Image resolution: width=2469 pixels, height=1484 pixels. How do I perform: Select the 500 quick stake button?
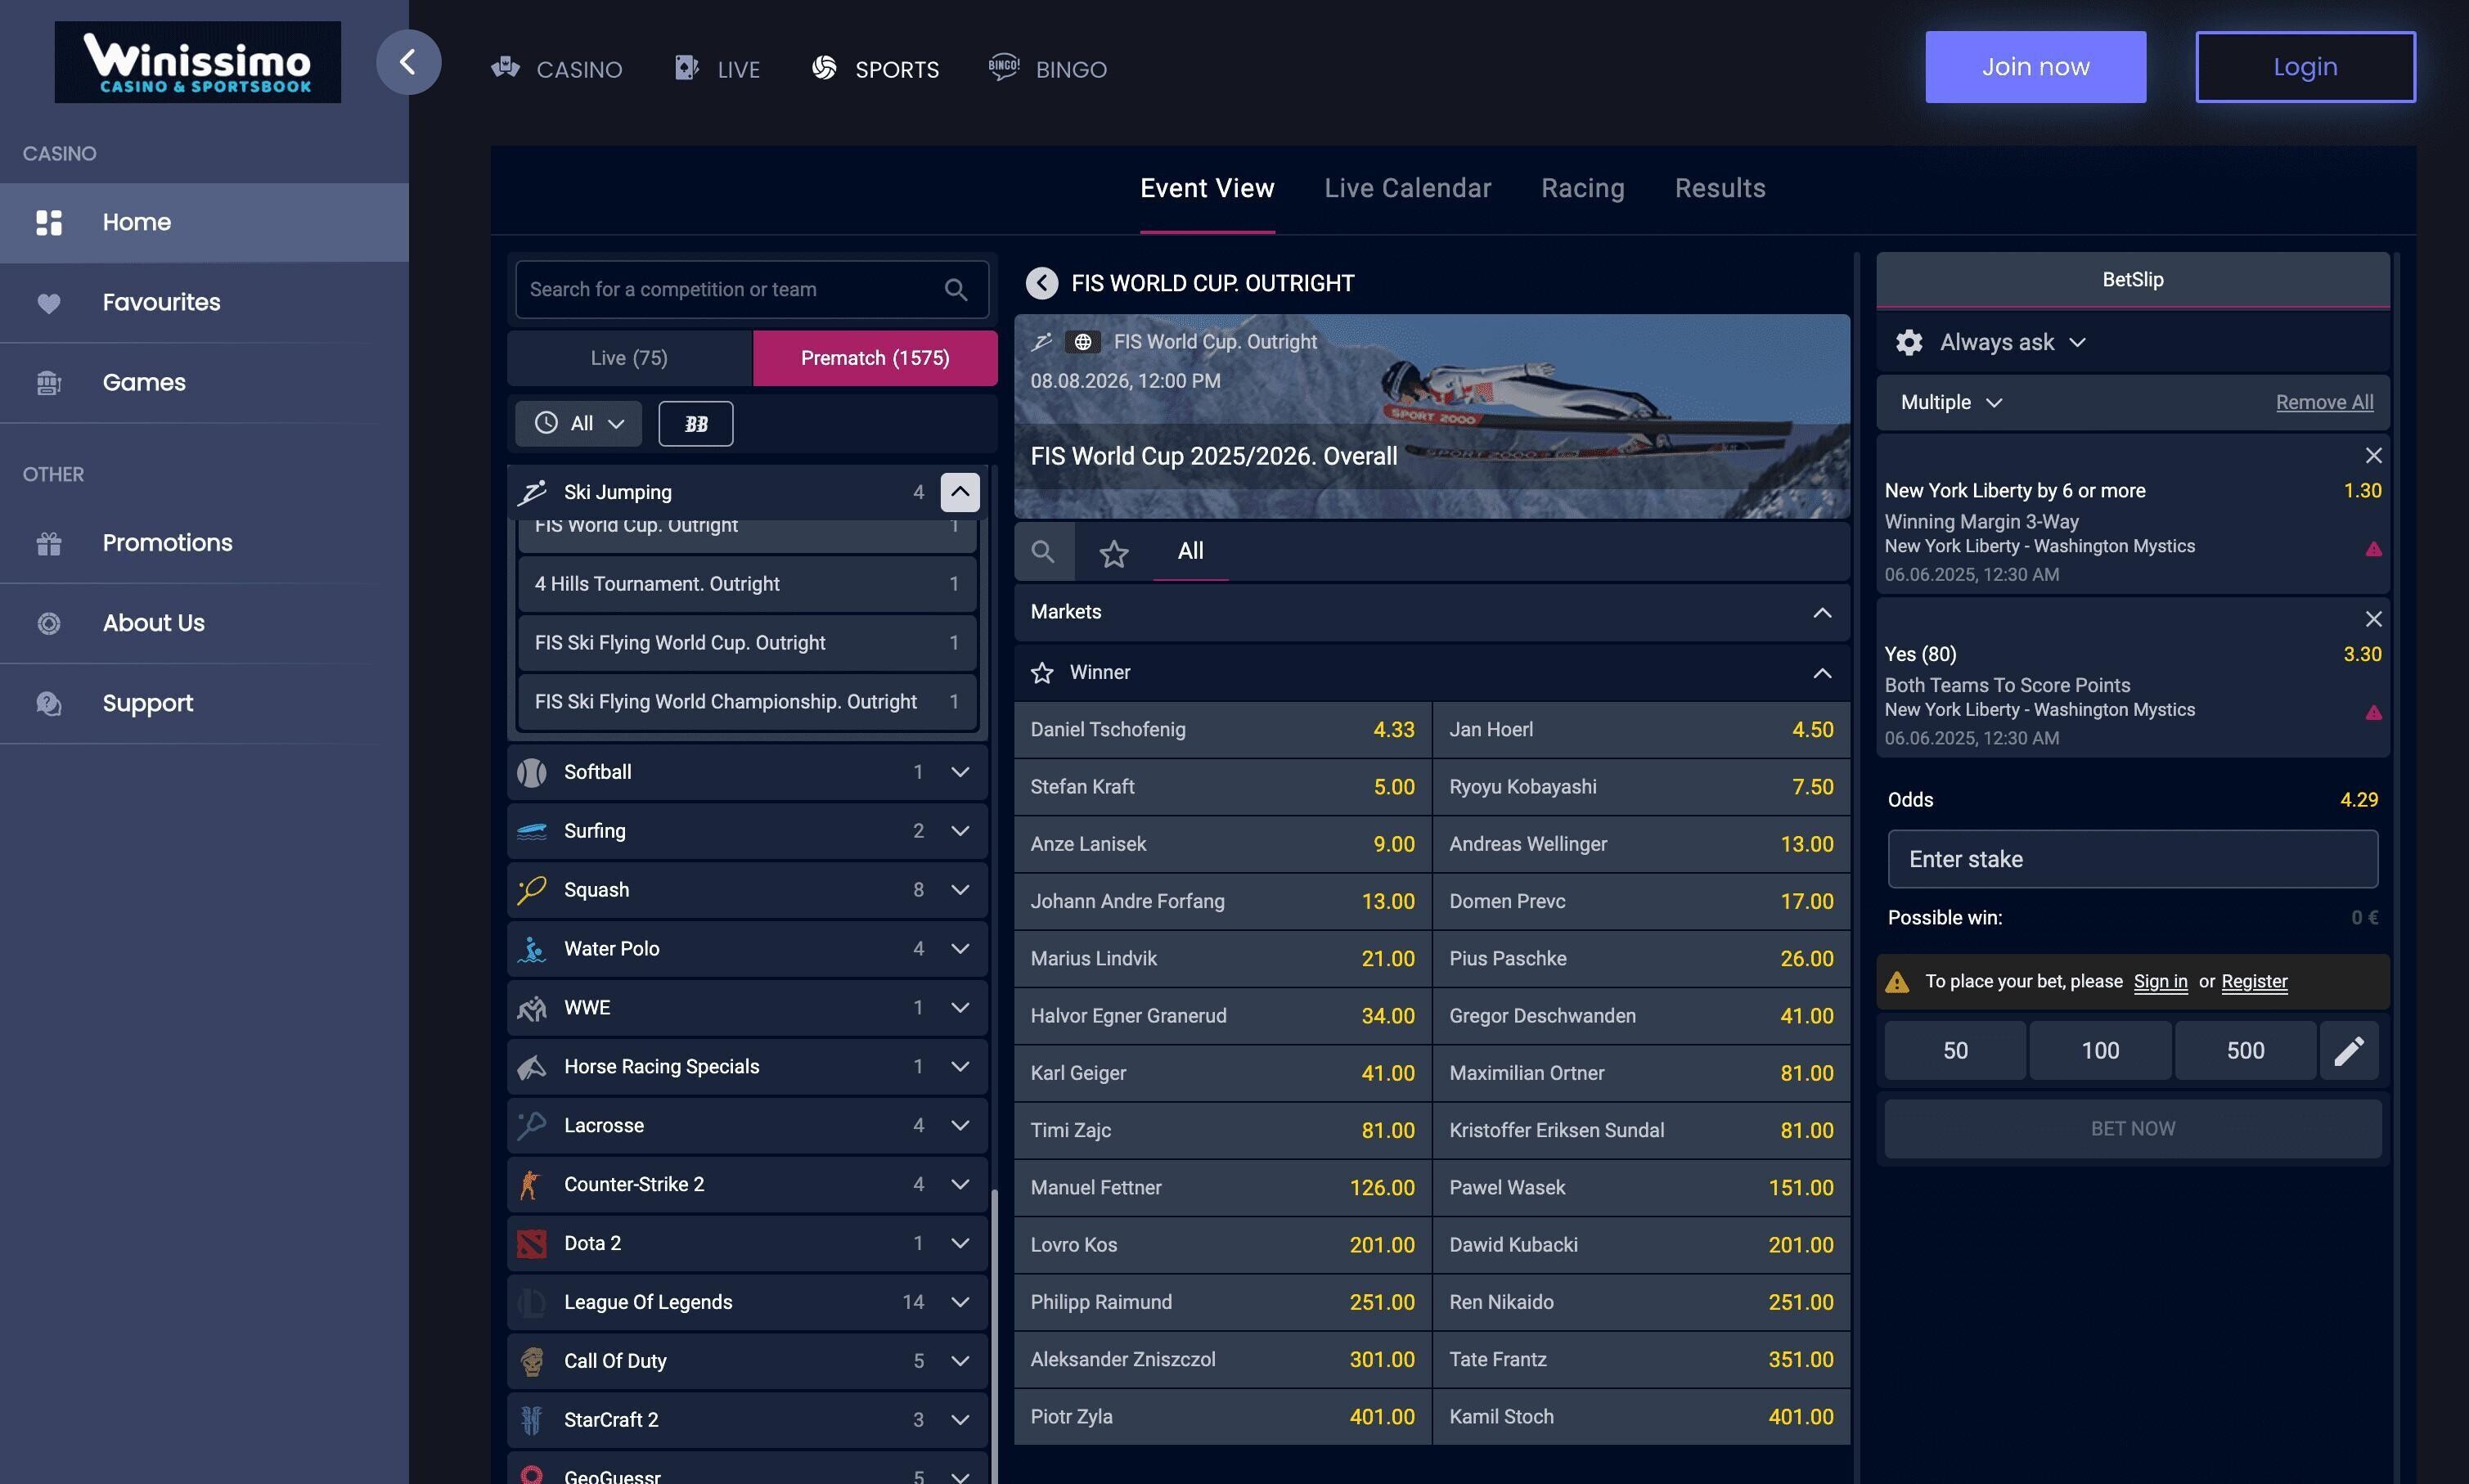click(x=2245, y=1050)
